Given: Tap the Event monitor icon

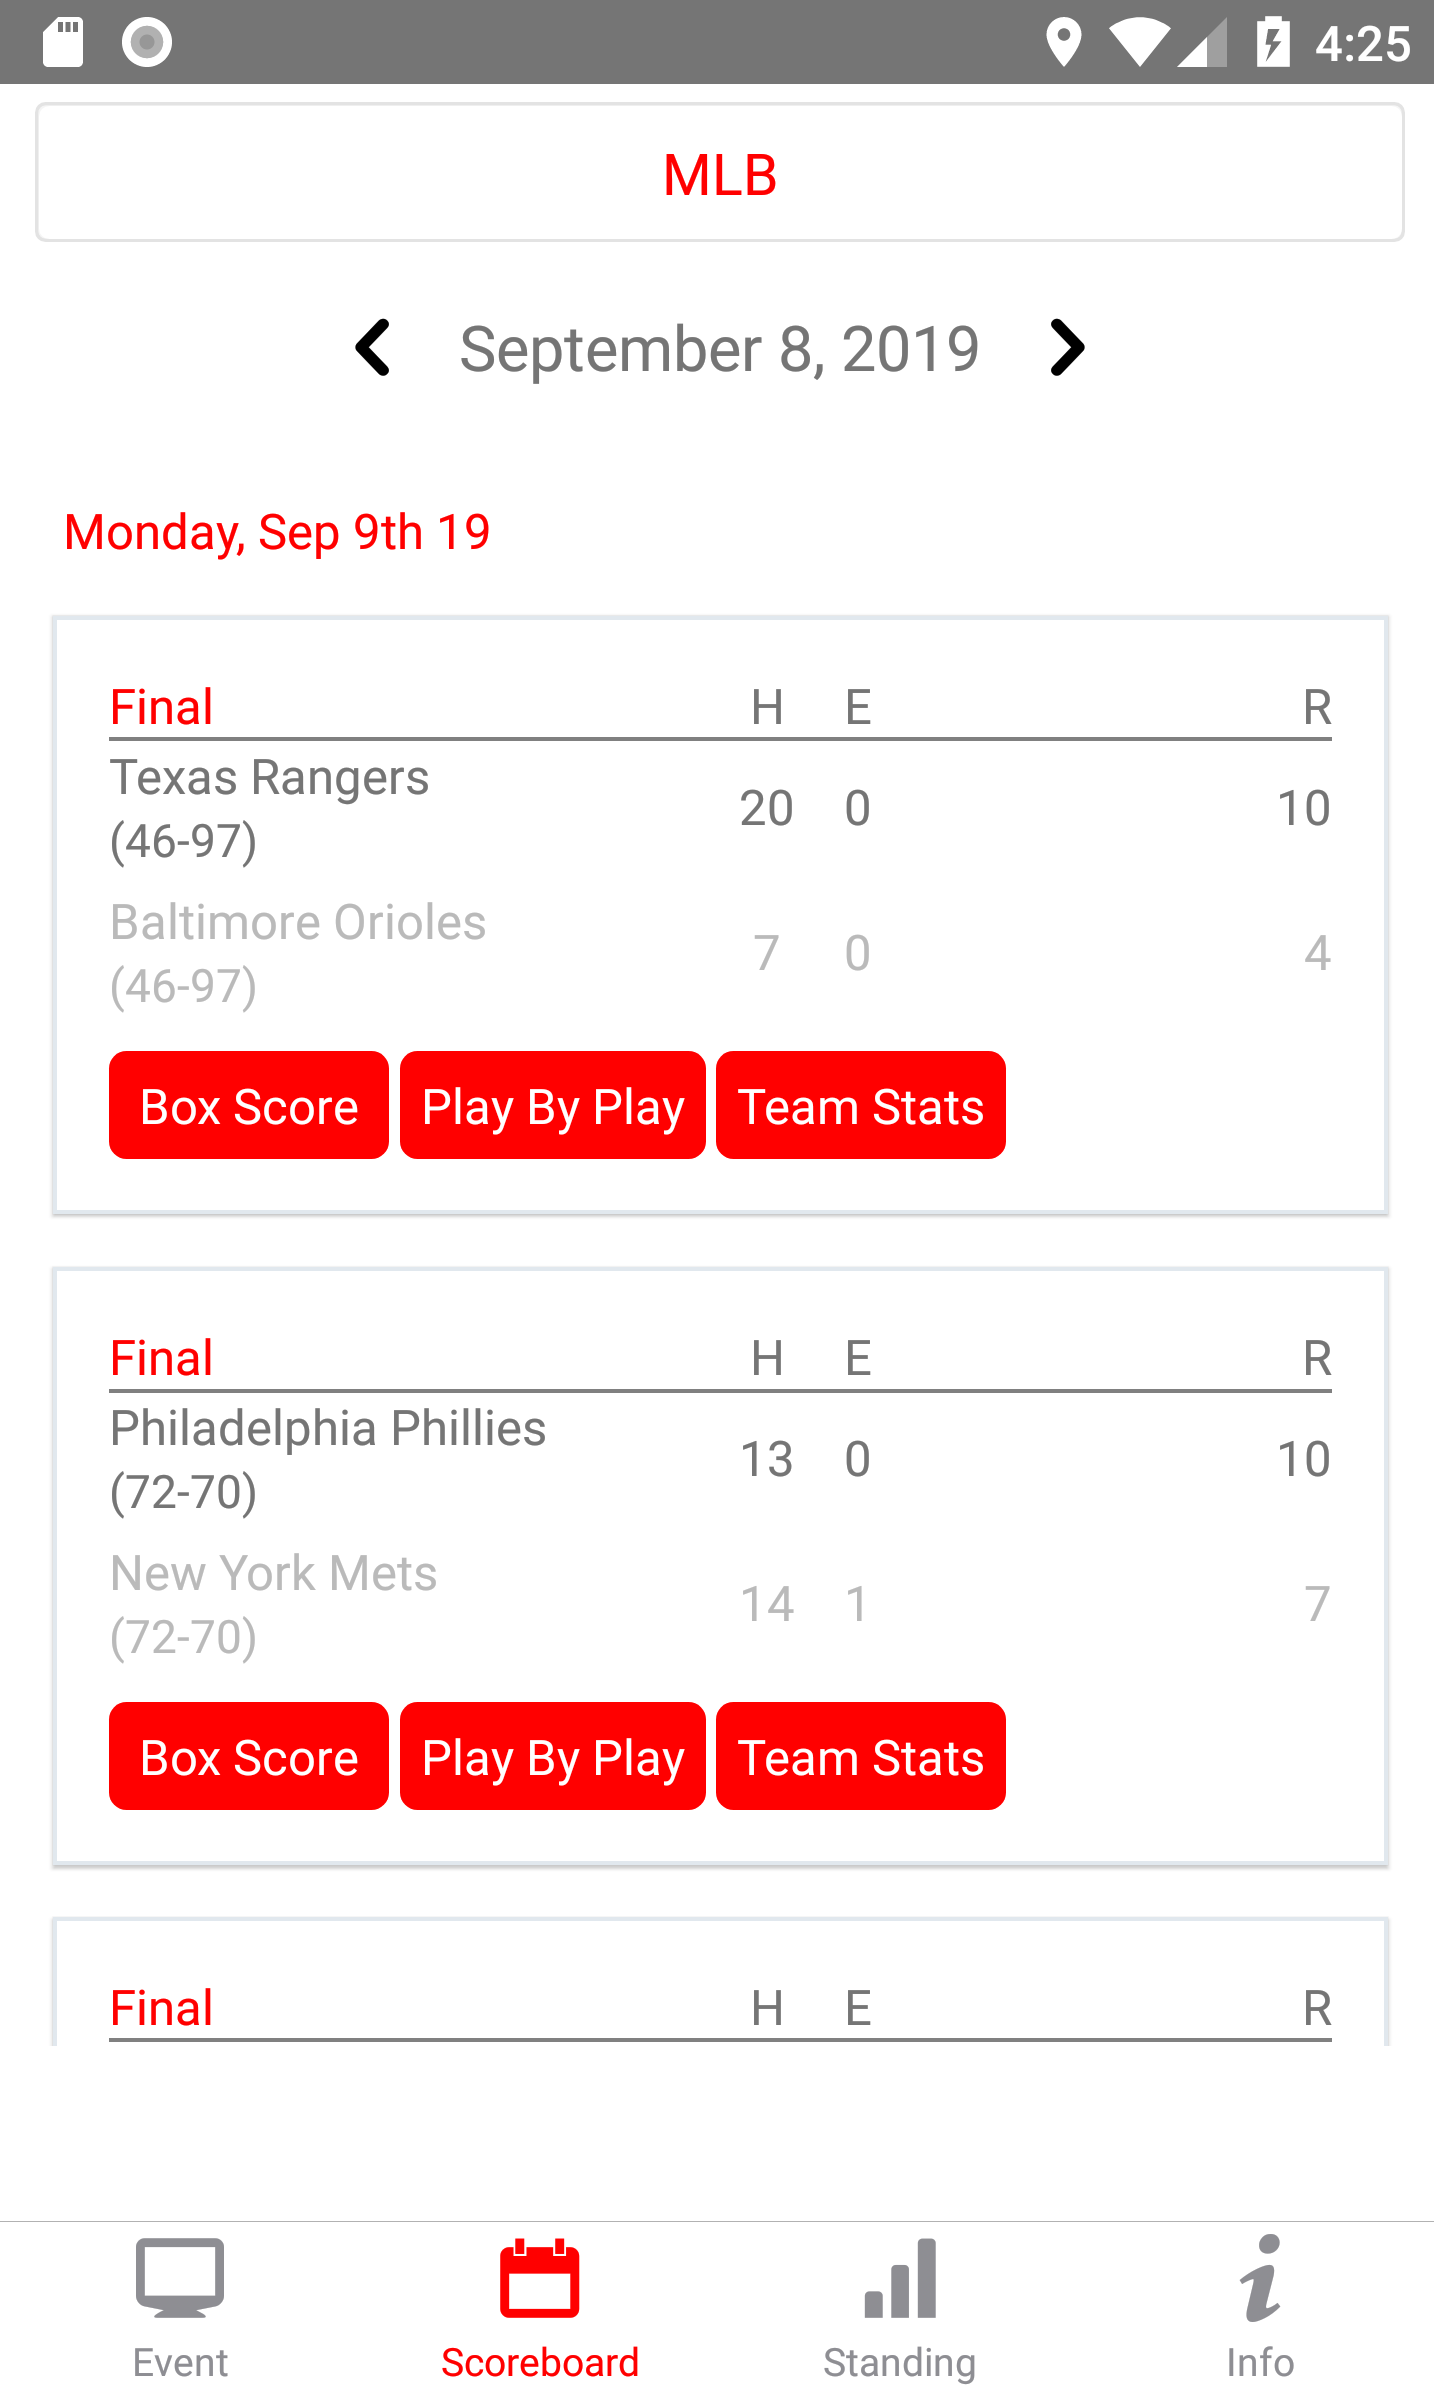Looking at the screenshot, I should point(180,2278).
